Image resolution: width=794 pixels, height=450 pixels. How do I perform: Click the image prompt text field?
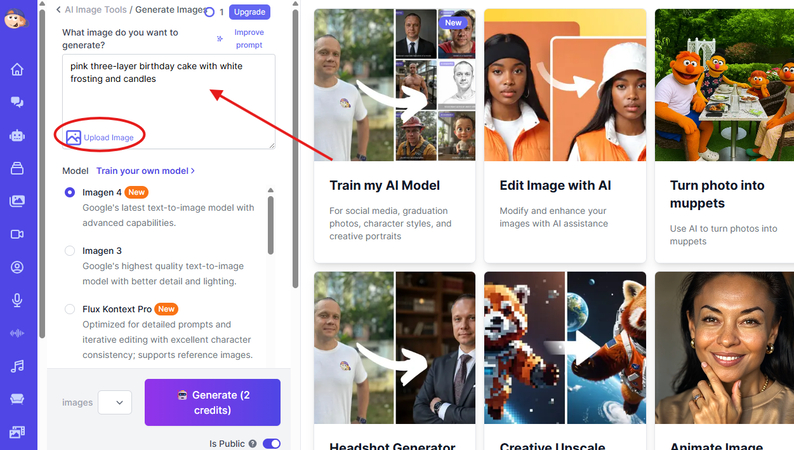169,94
